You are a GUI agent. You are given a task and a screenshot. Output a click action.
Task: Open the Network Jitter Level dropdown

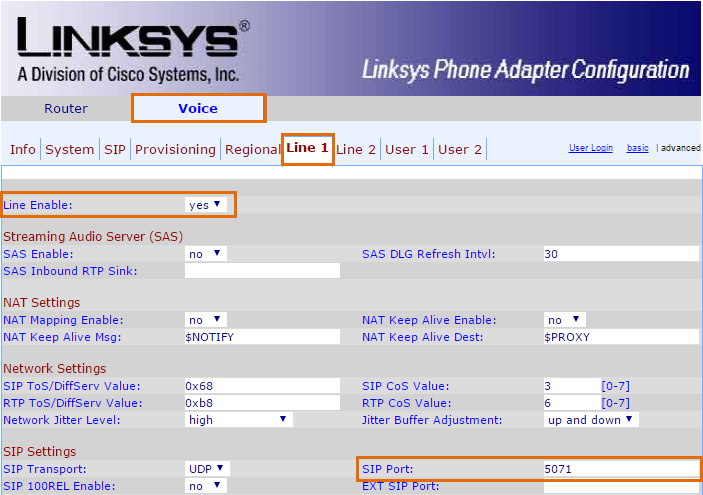239,420
